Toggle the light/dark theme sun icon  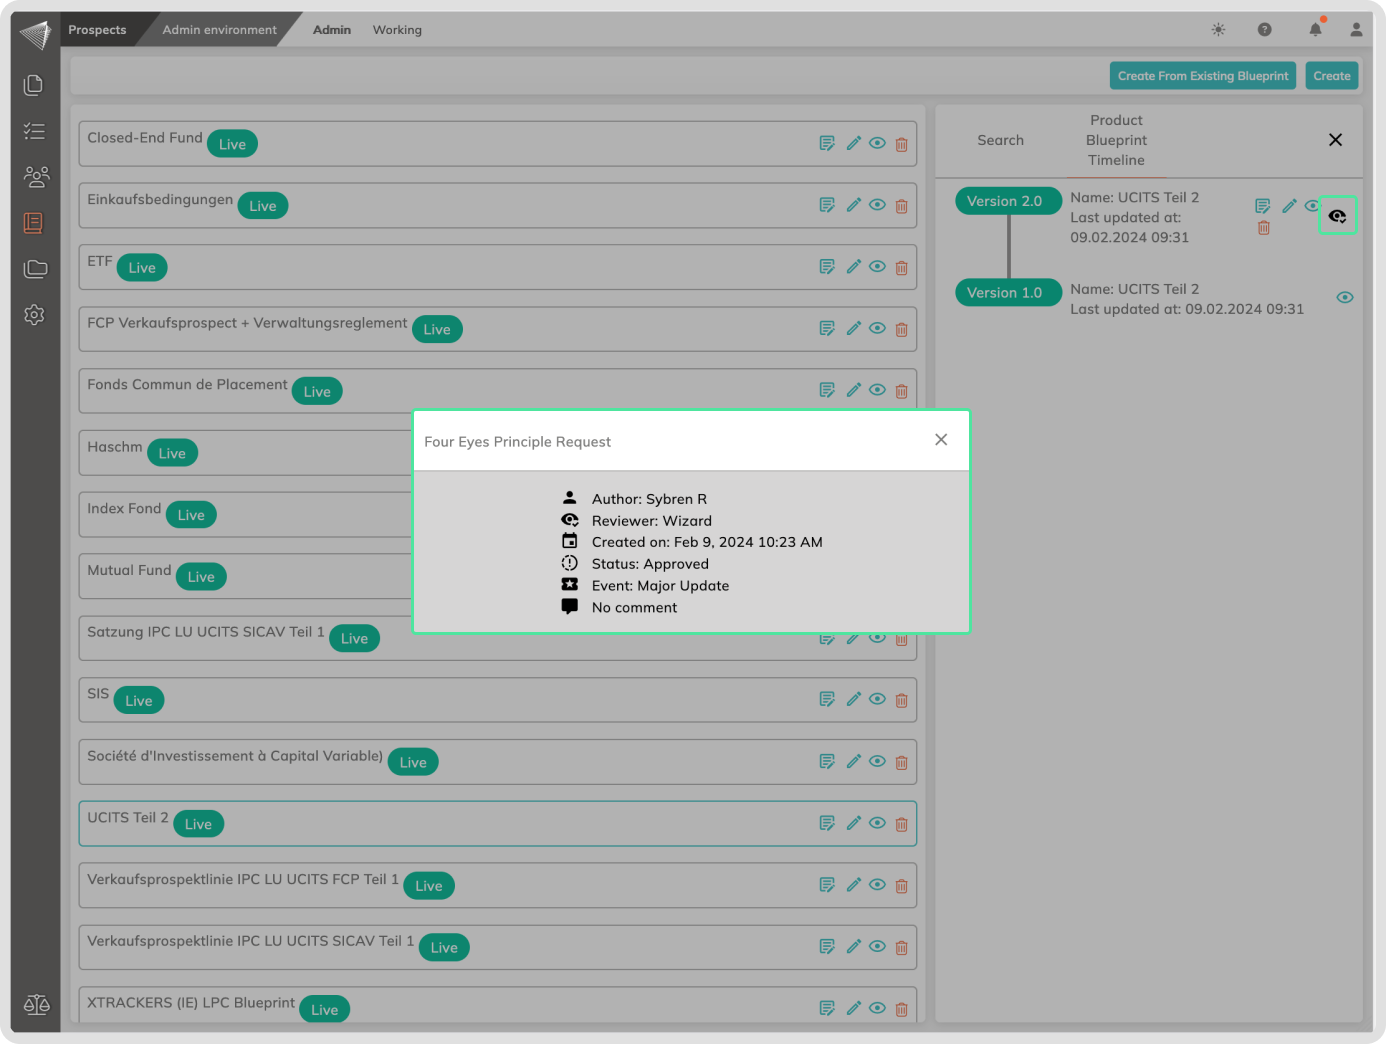[x=1218, y=30]
